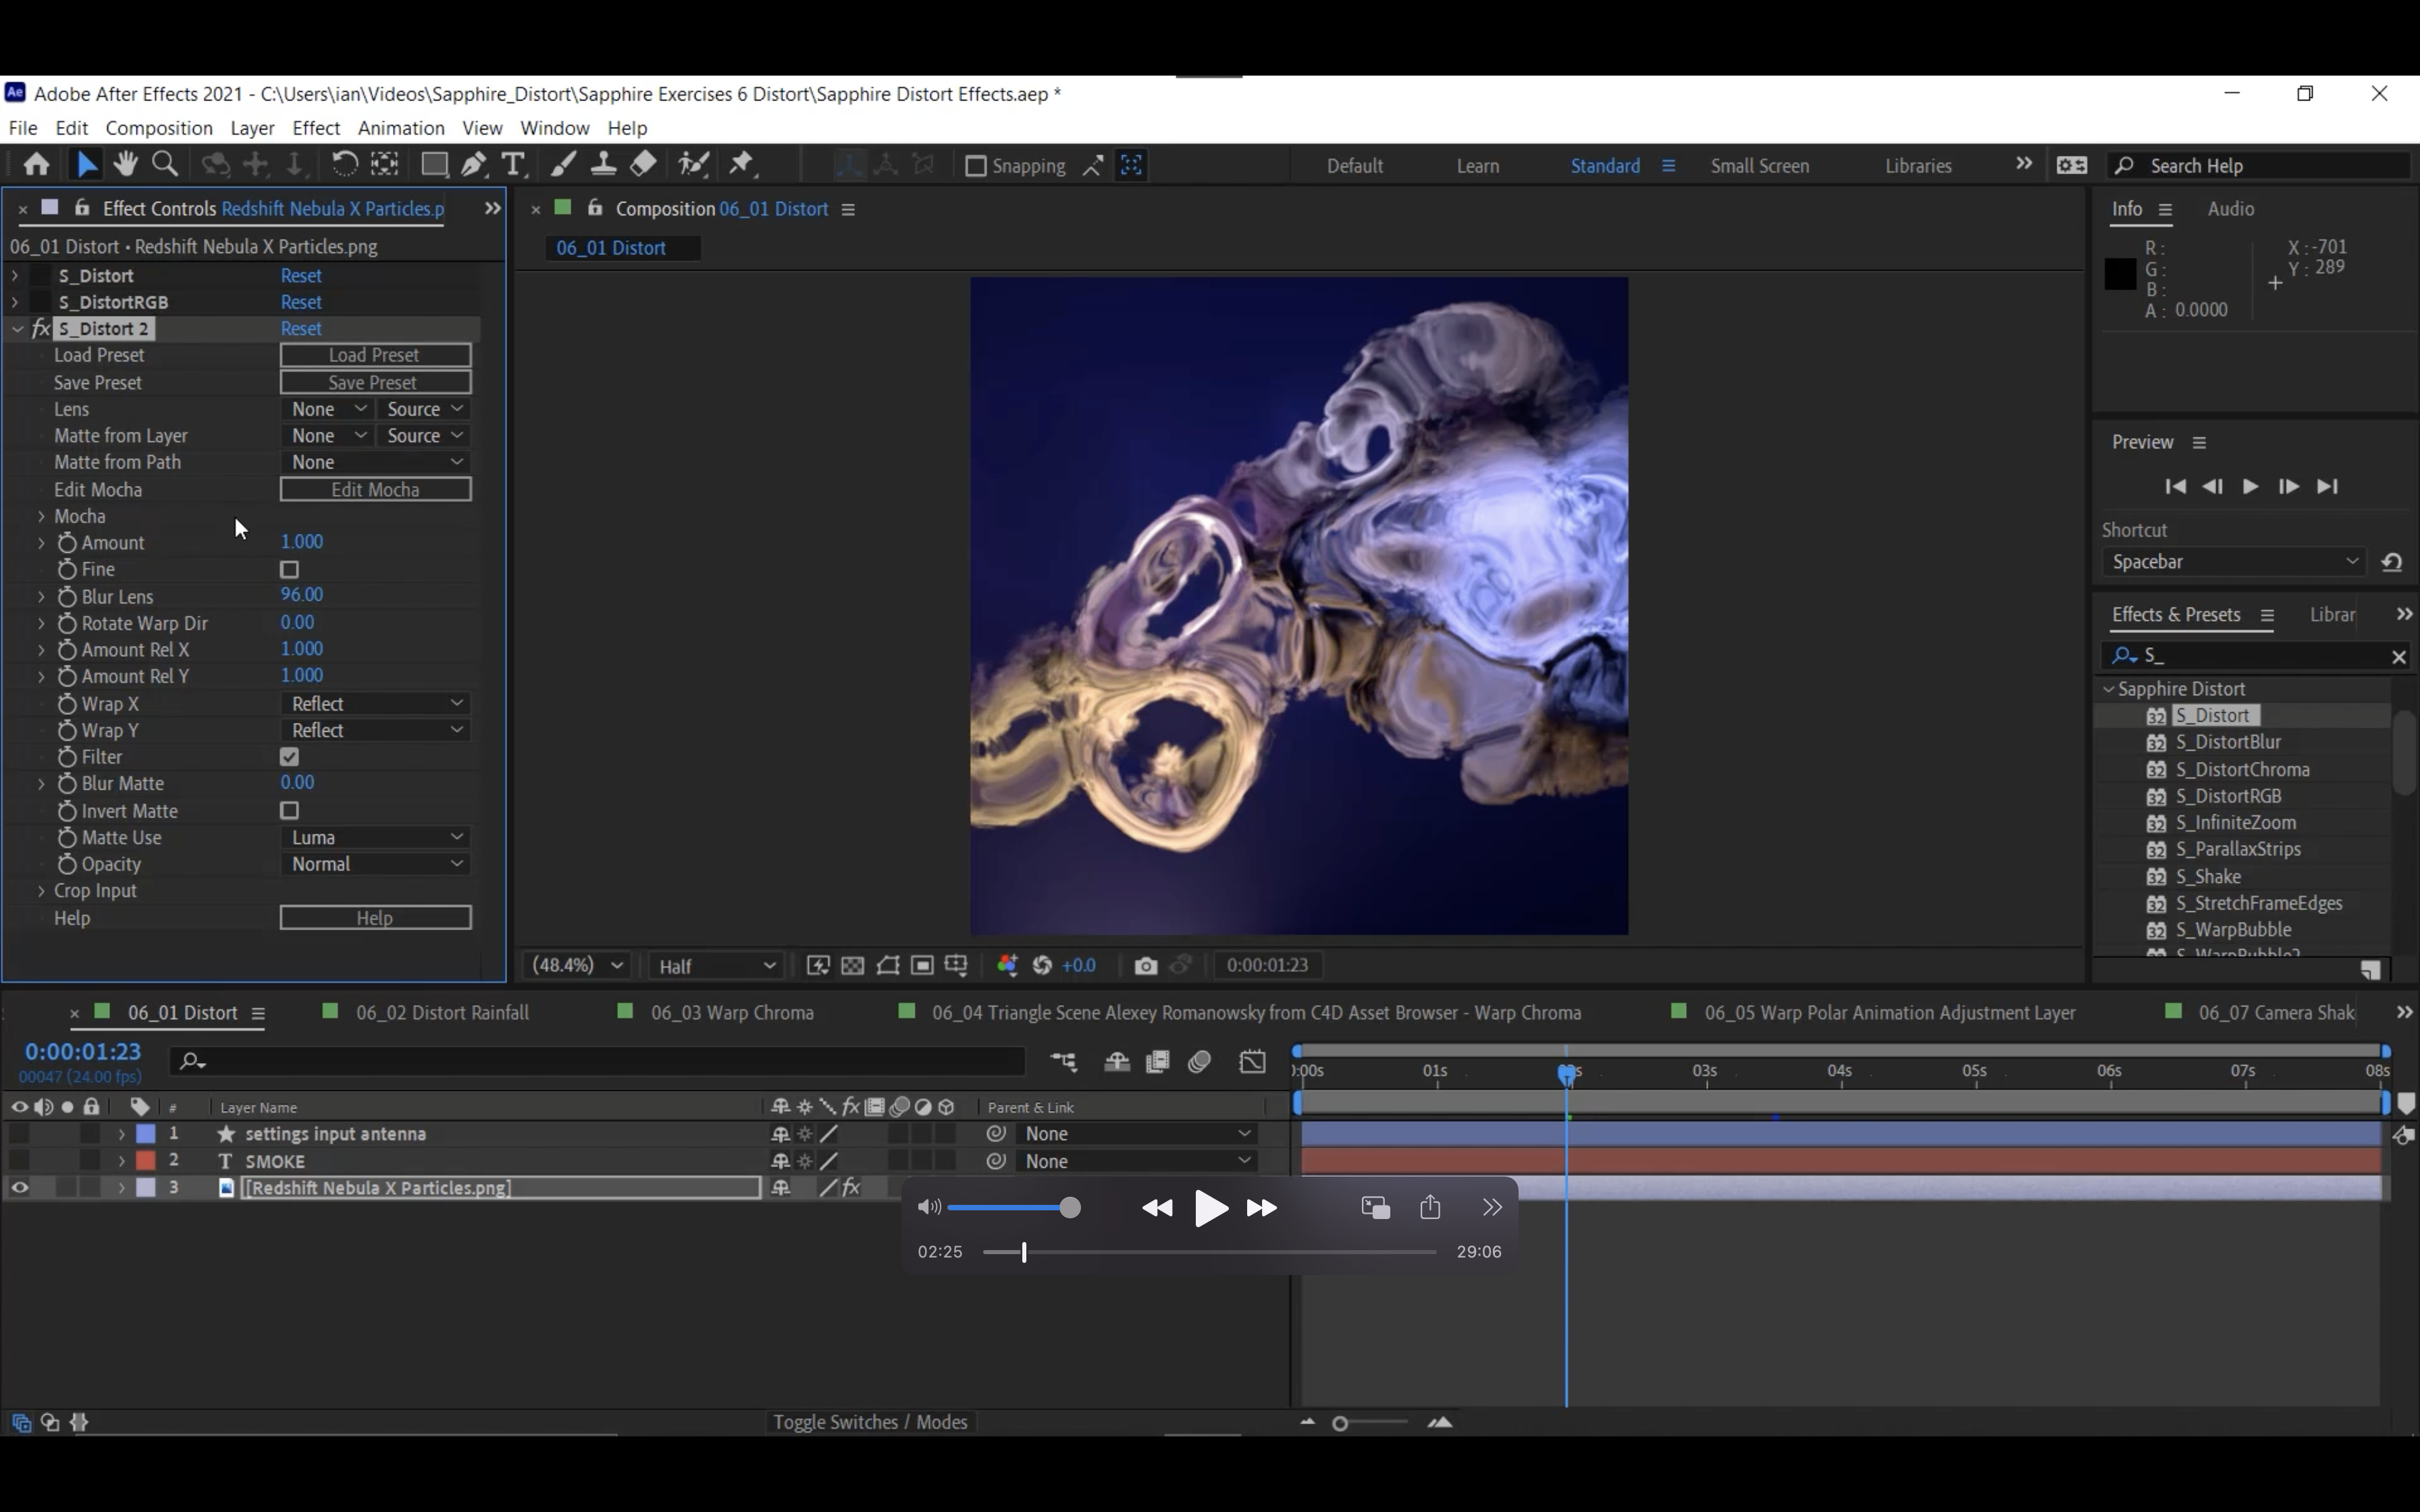Toggle the Blur Lens stopwatch keyframe

click(x=67, y=597)
